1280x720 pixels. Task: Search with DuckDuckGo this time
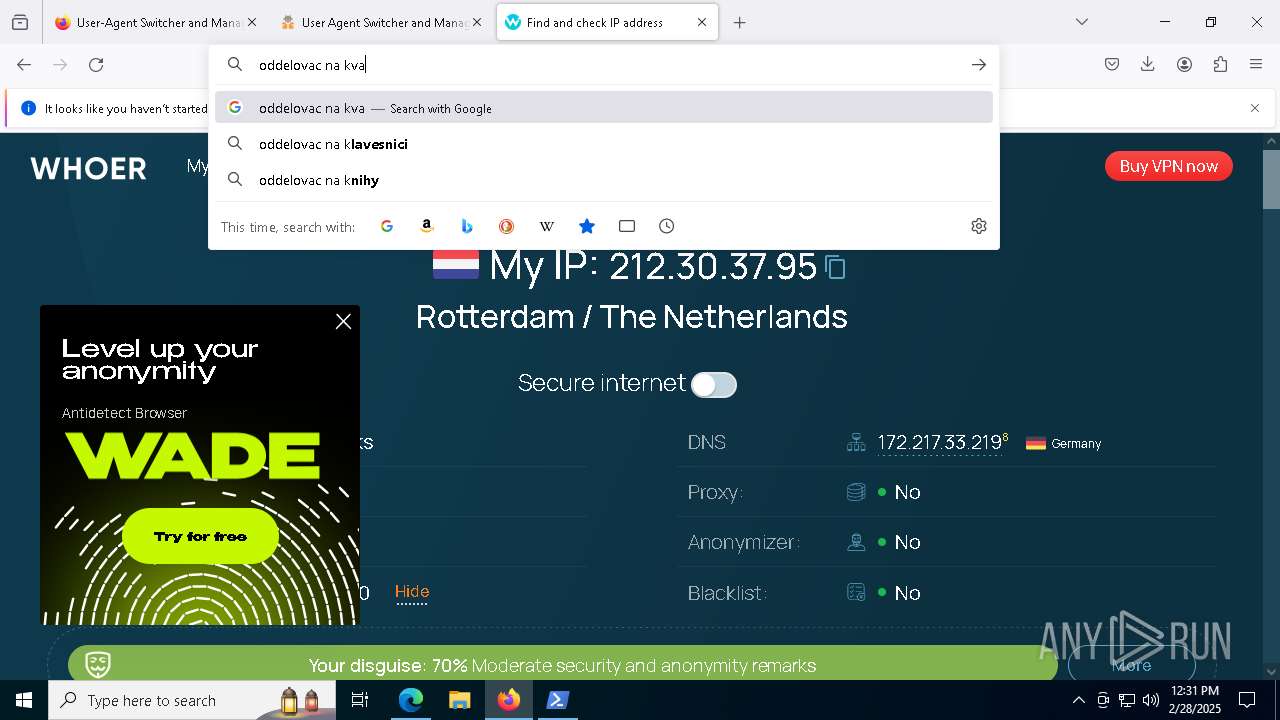pos(507,226)
